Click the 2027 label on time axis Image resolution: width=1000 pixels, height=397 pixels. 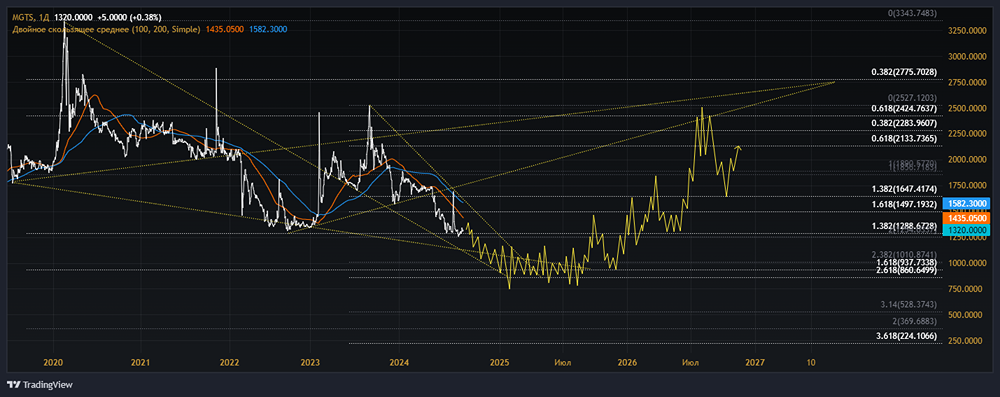(754, 362)
